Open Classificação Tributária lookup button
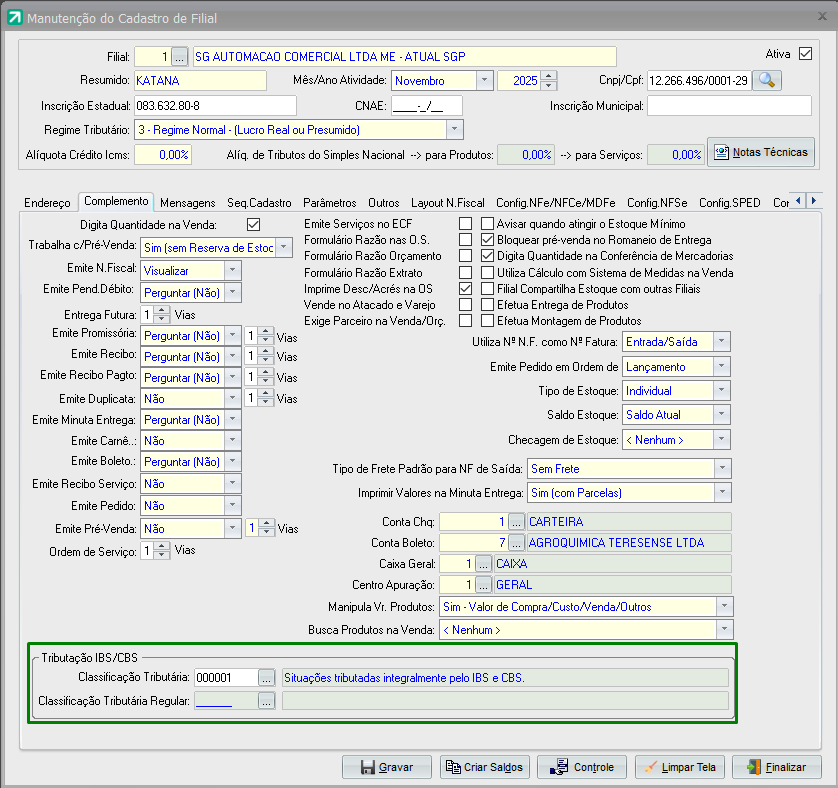 [x=266, y=678]
